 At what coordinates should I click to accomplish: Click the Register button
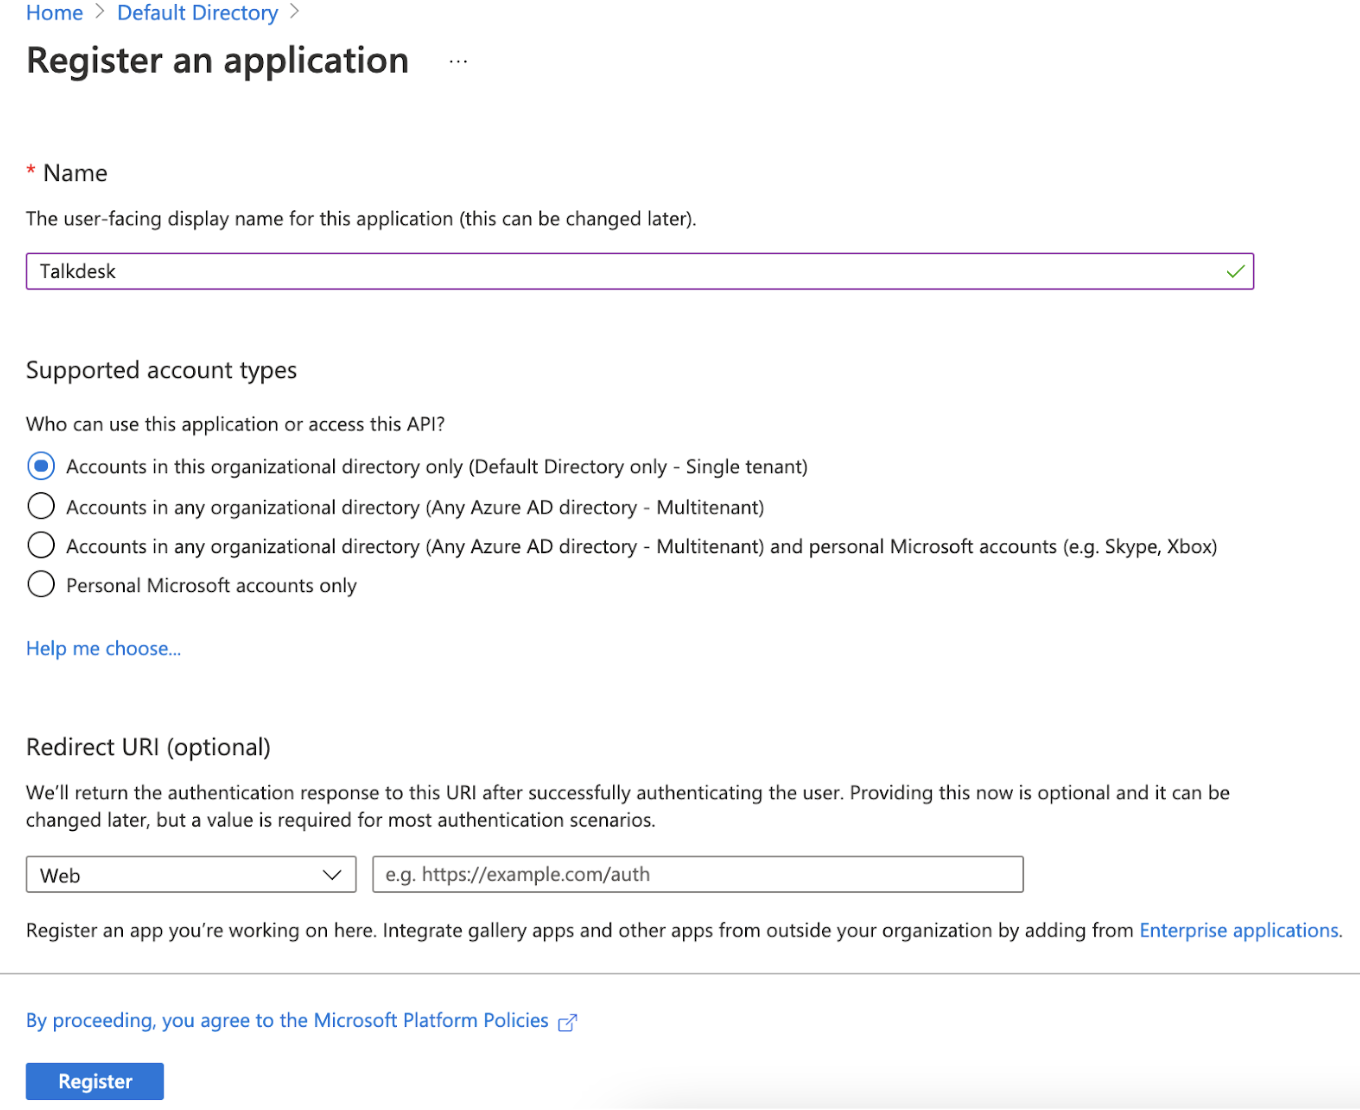click(x=95, y=1081)
